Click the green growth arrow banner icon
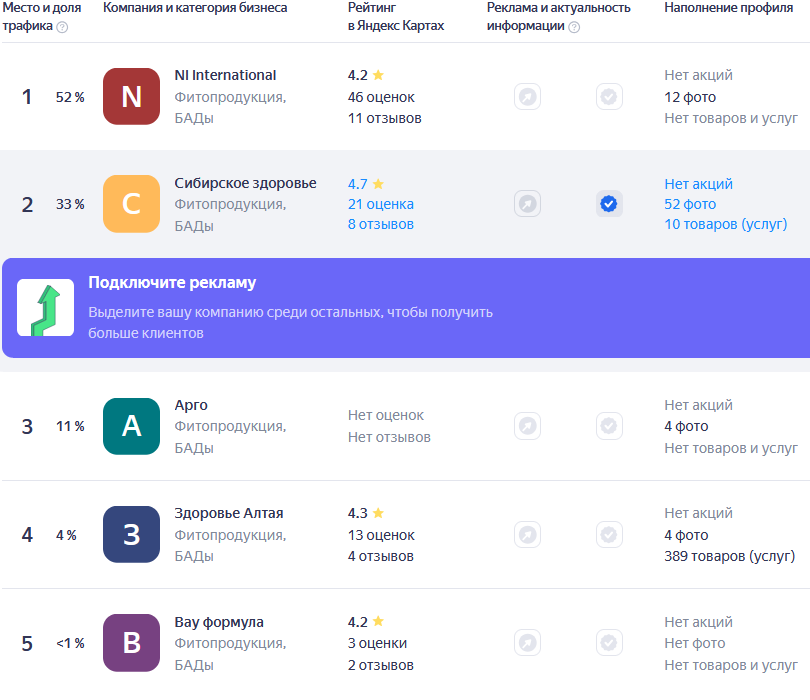 [x=45, y=308]
